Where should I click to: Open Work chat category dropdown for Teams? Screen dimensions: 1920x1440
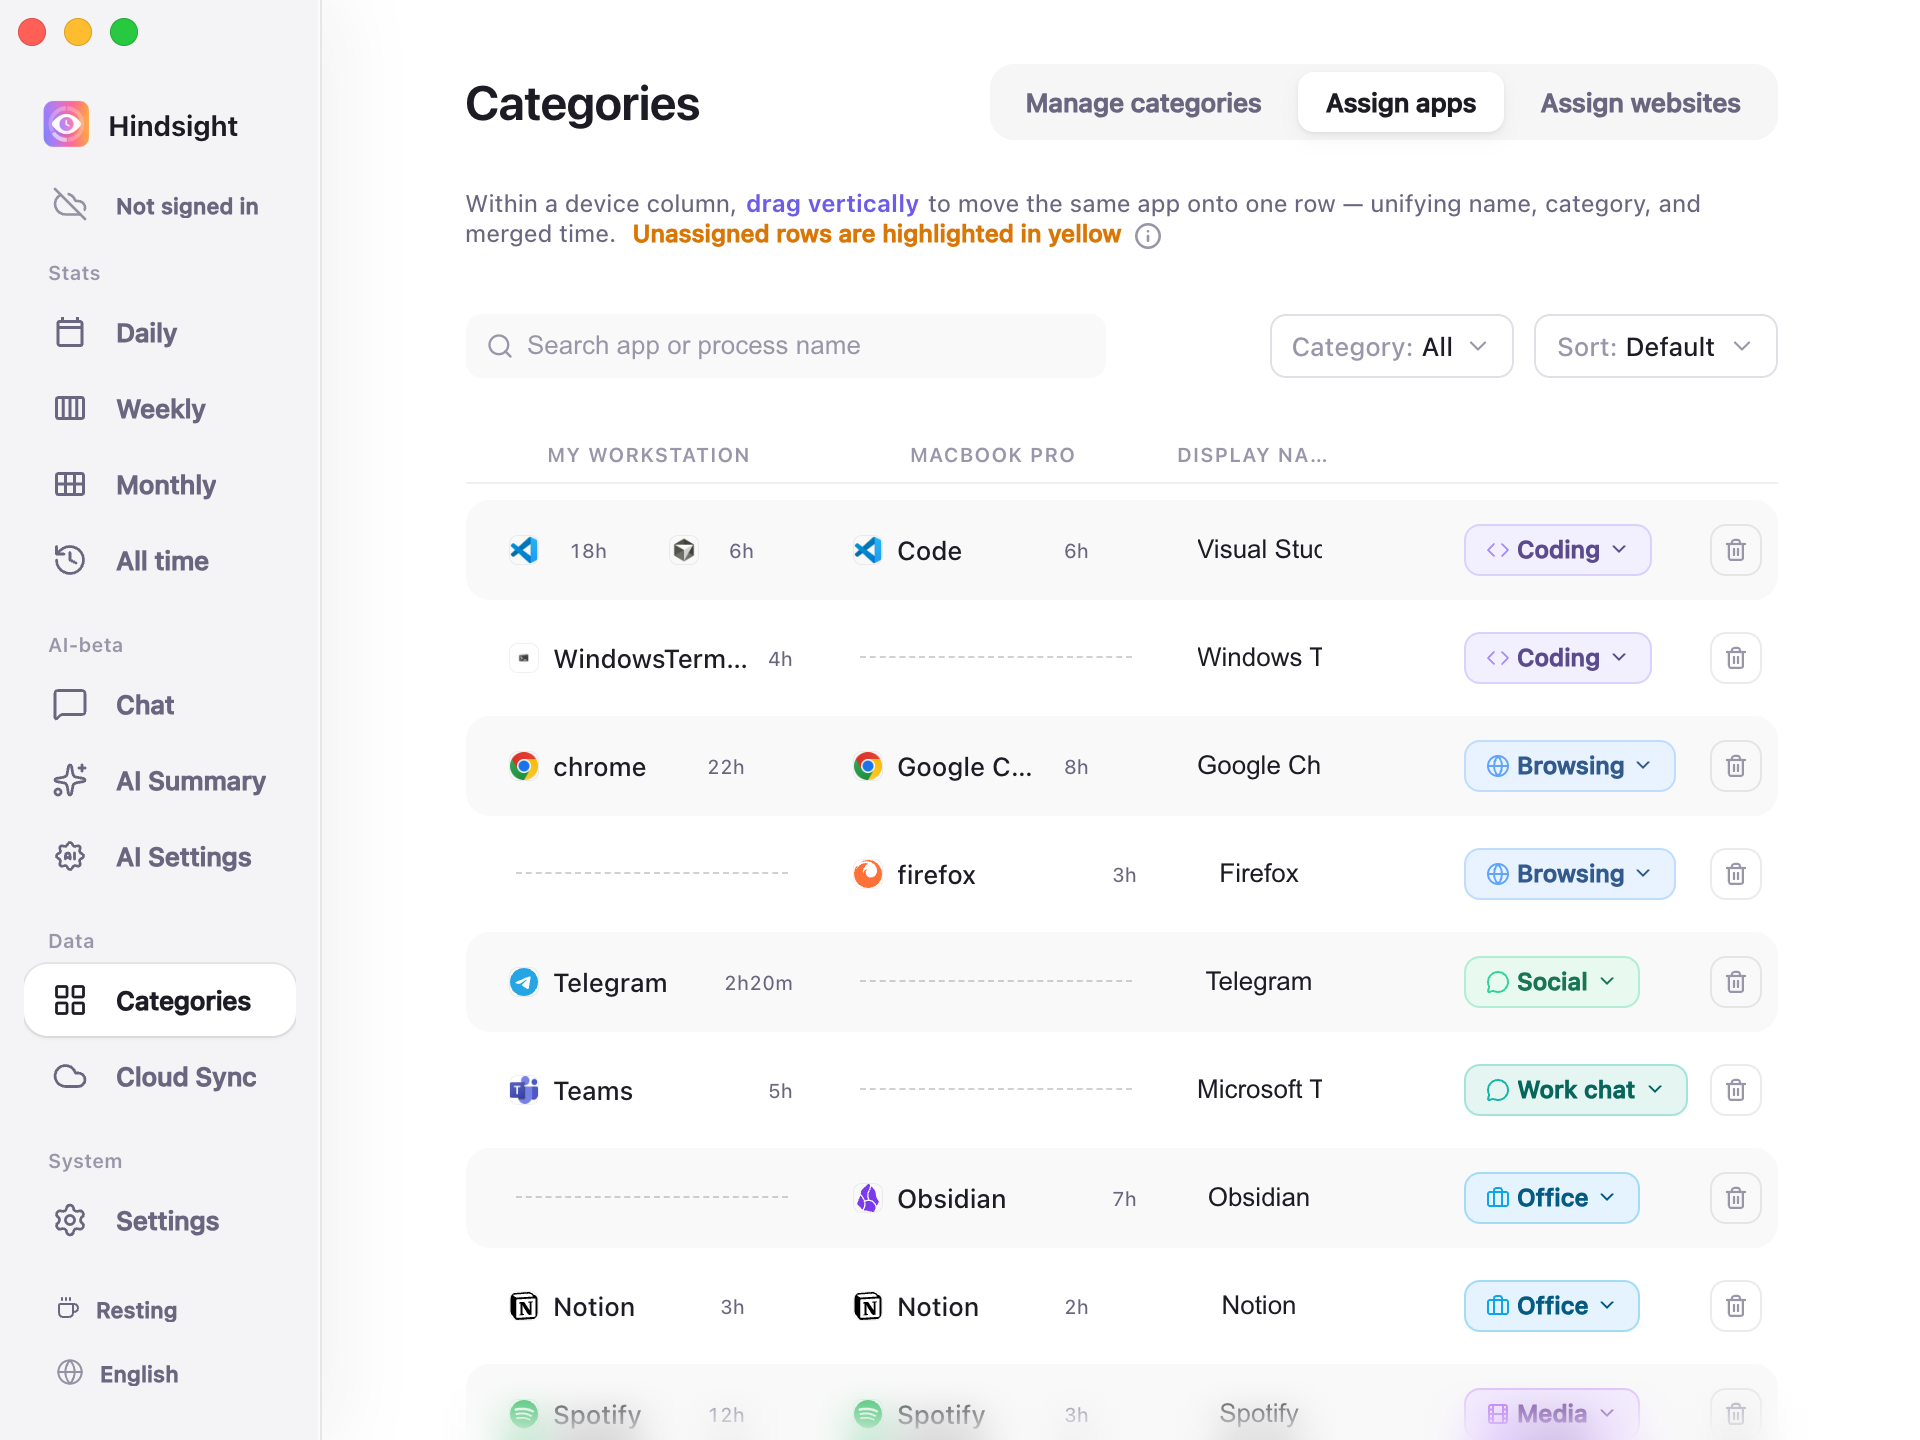[1575, 1090]
